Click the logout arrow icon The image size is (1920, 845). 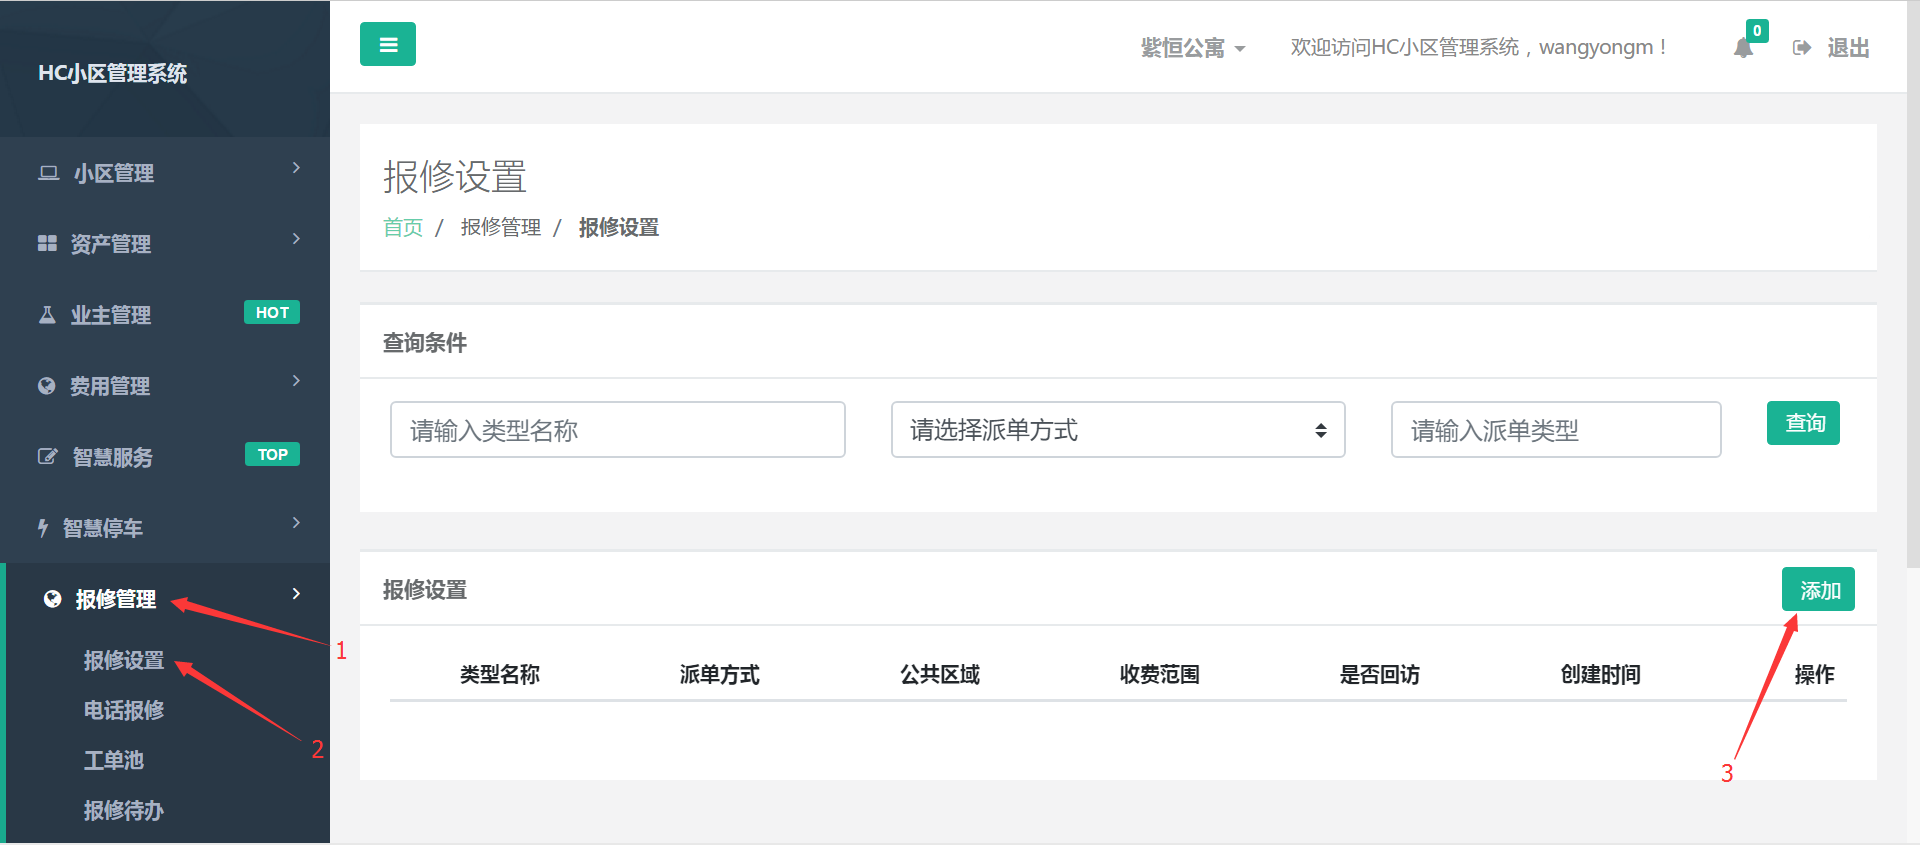(x=1802, y=48)
